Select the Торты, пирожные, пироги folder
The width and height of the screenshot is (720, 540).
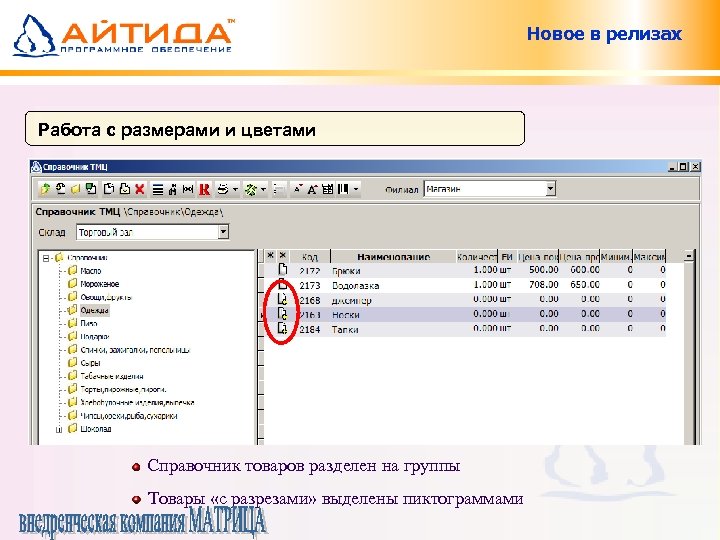[123, 389]
